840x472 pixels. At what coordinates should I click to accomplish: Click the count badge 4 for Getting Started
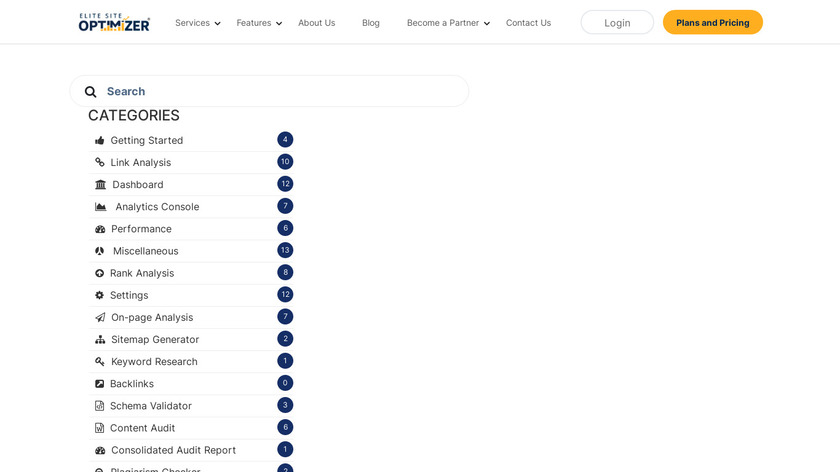click(285, 140)
